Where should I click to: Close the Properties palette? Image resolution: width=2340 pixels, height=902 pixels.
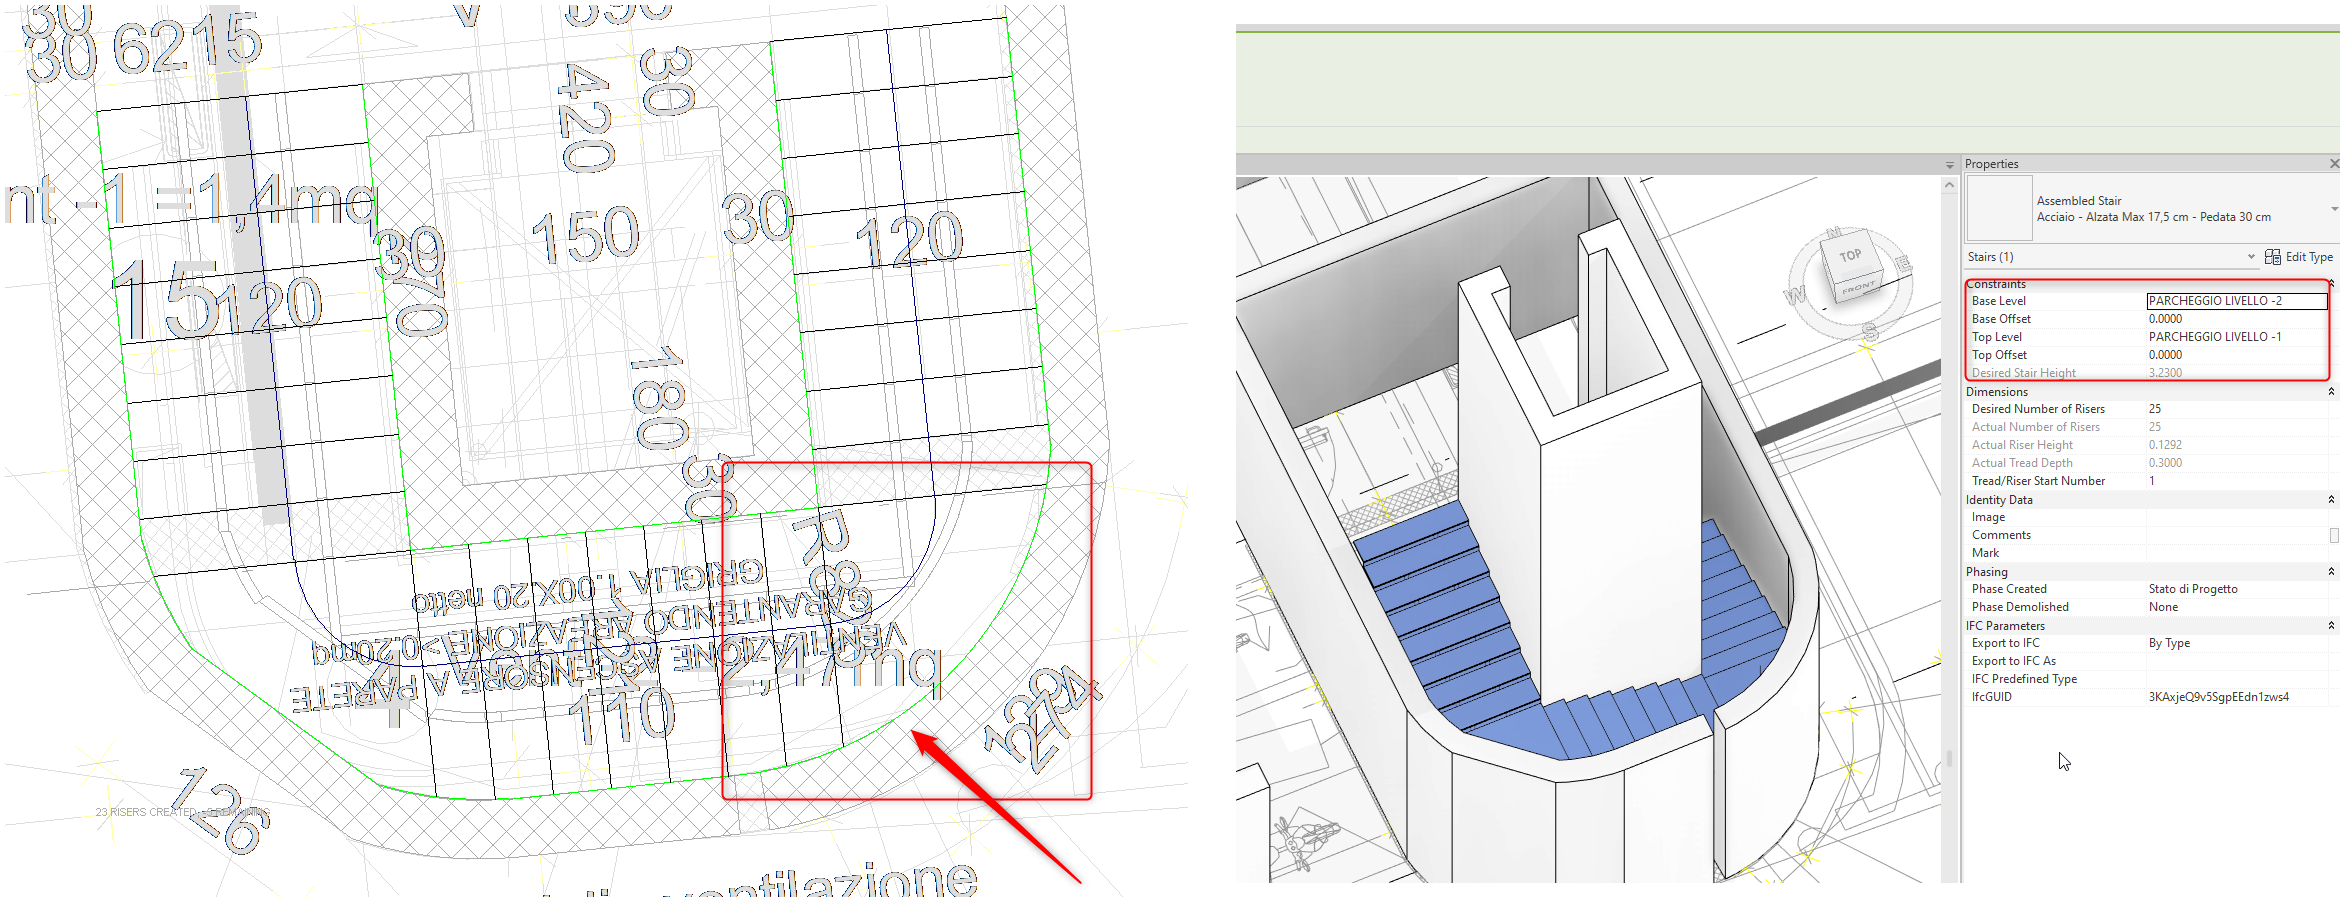pos(2334,163)
